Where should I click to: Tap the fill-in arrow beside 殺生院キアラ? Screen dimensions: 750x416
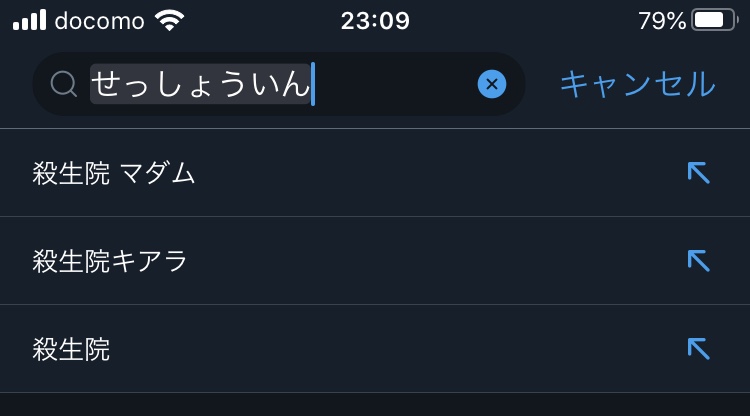pyautogui.click(x=698, y=261)
